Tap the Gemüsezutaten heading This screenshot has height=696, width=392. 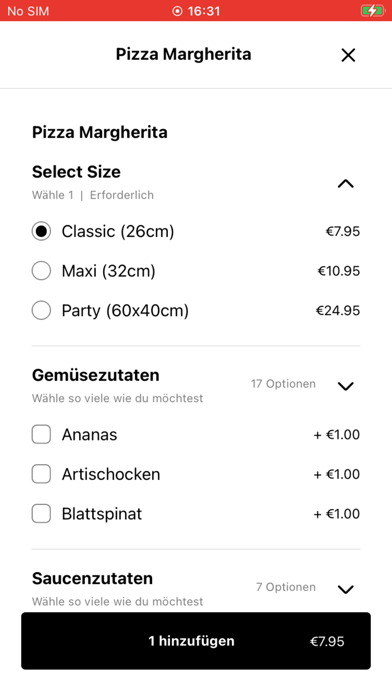pos(95,375)
